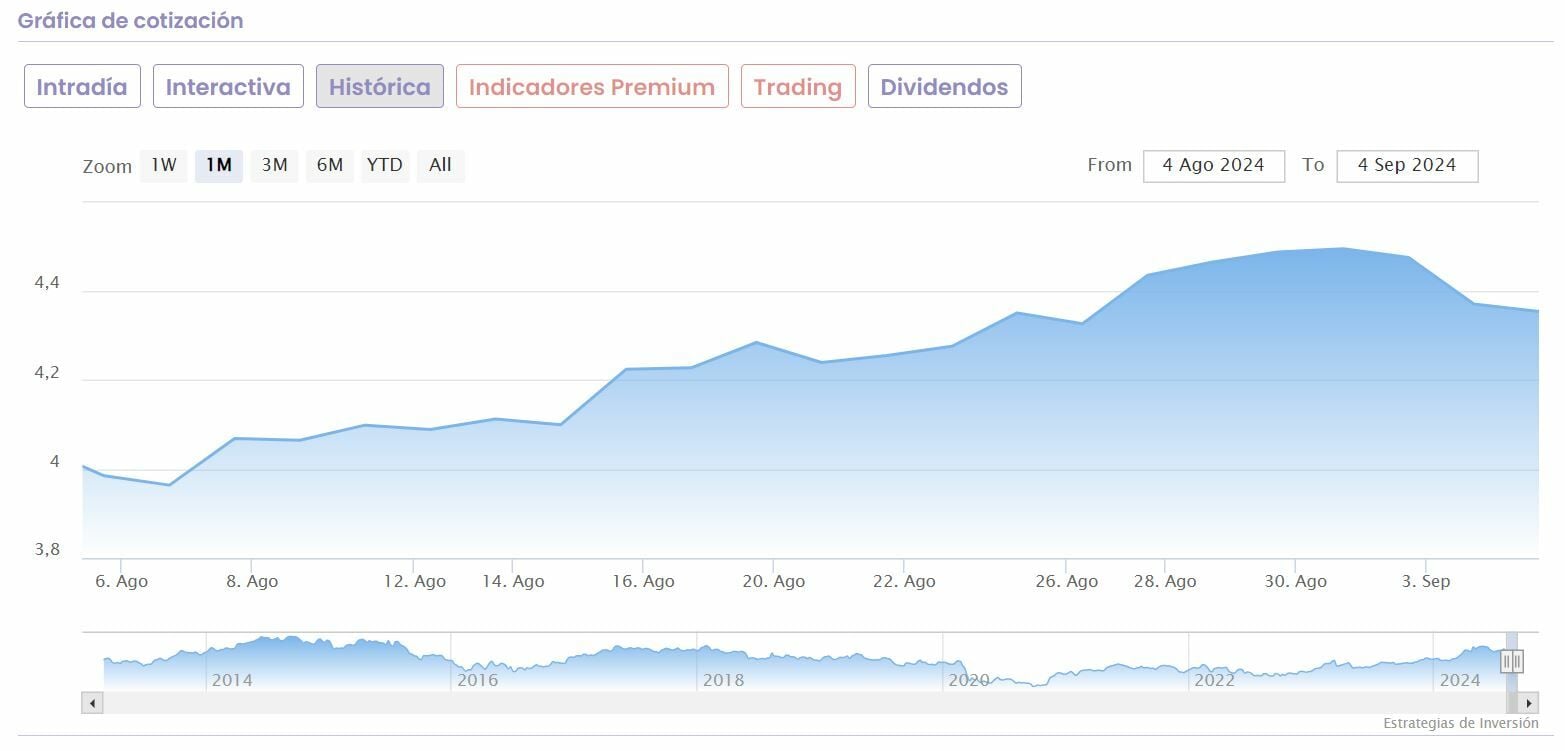Edit the From date field
Screen dimensions: 1565x751
1214,165
